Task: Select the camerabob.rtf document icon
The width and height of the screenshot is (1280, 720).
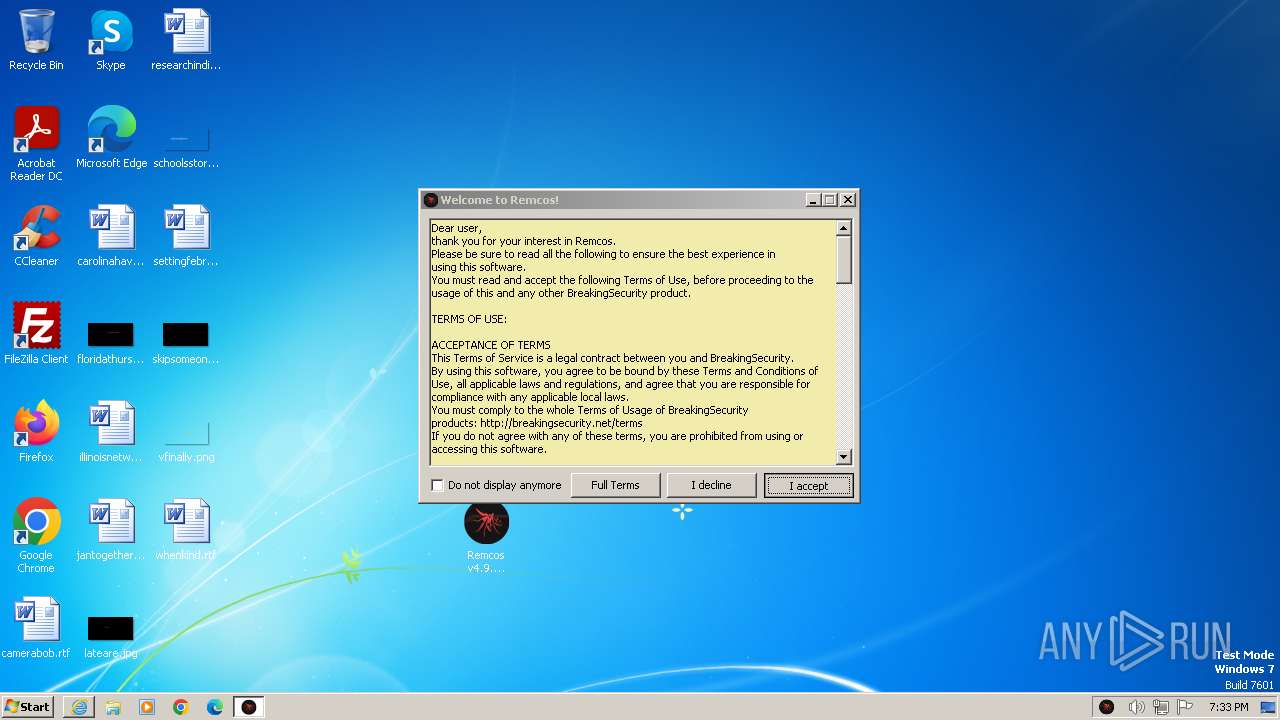Action: [36, 628]
